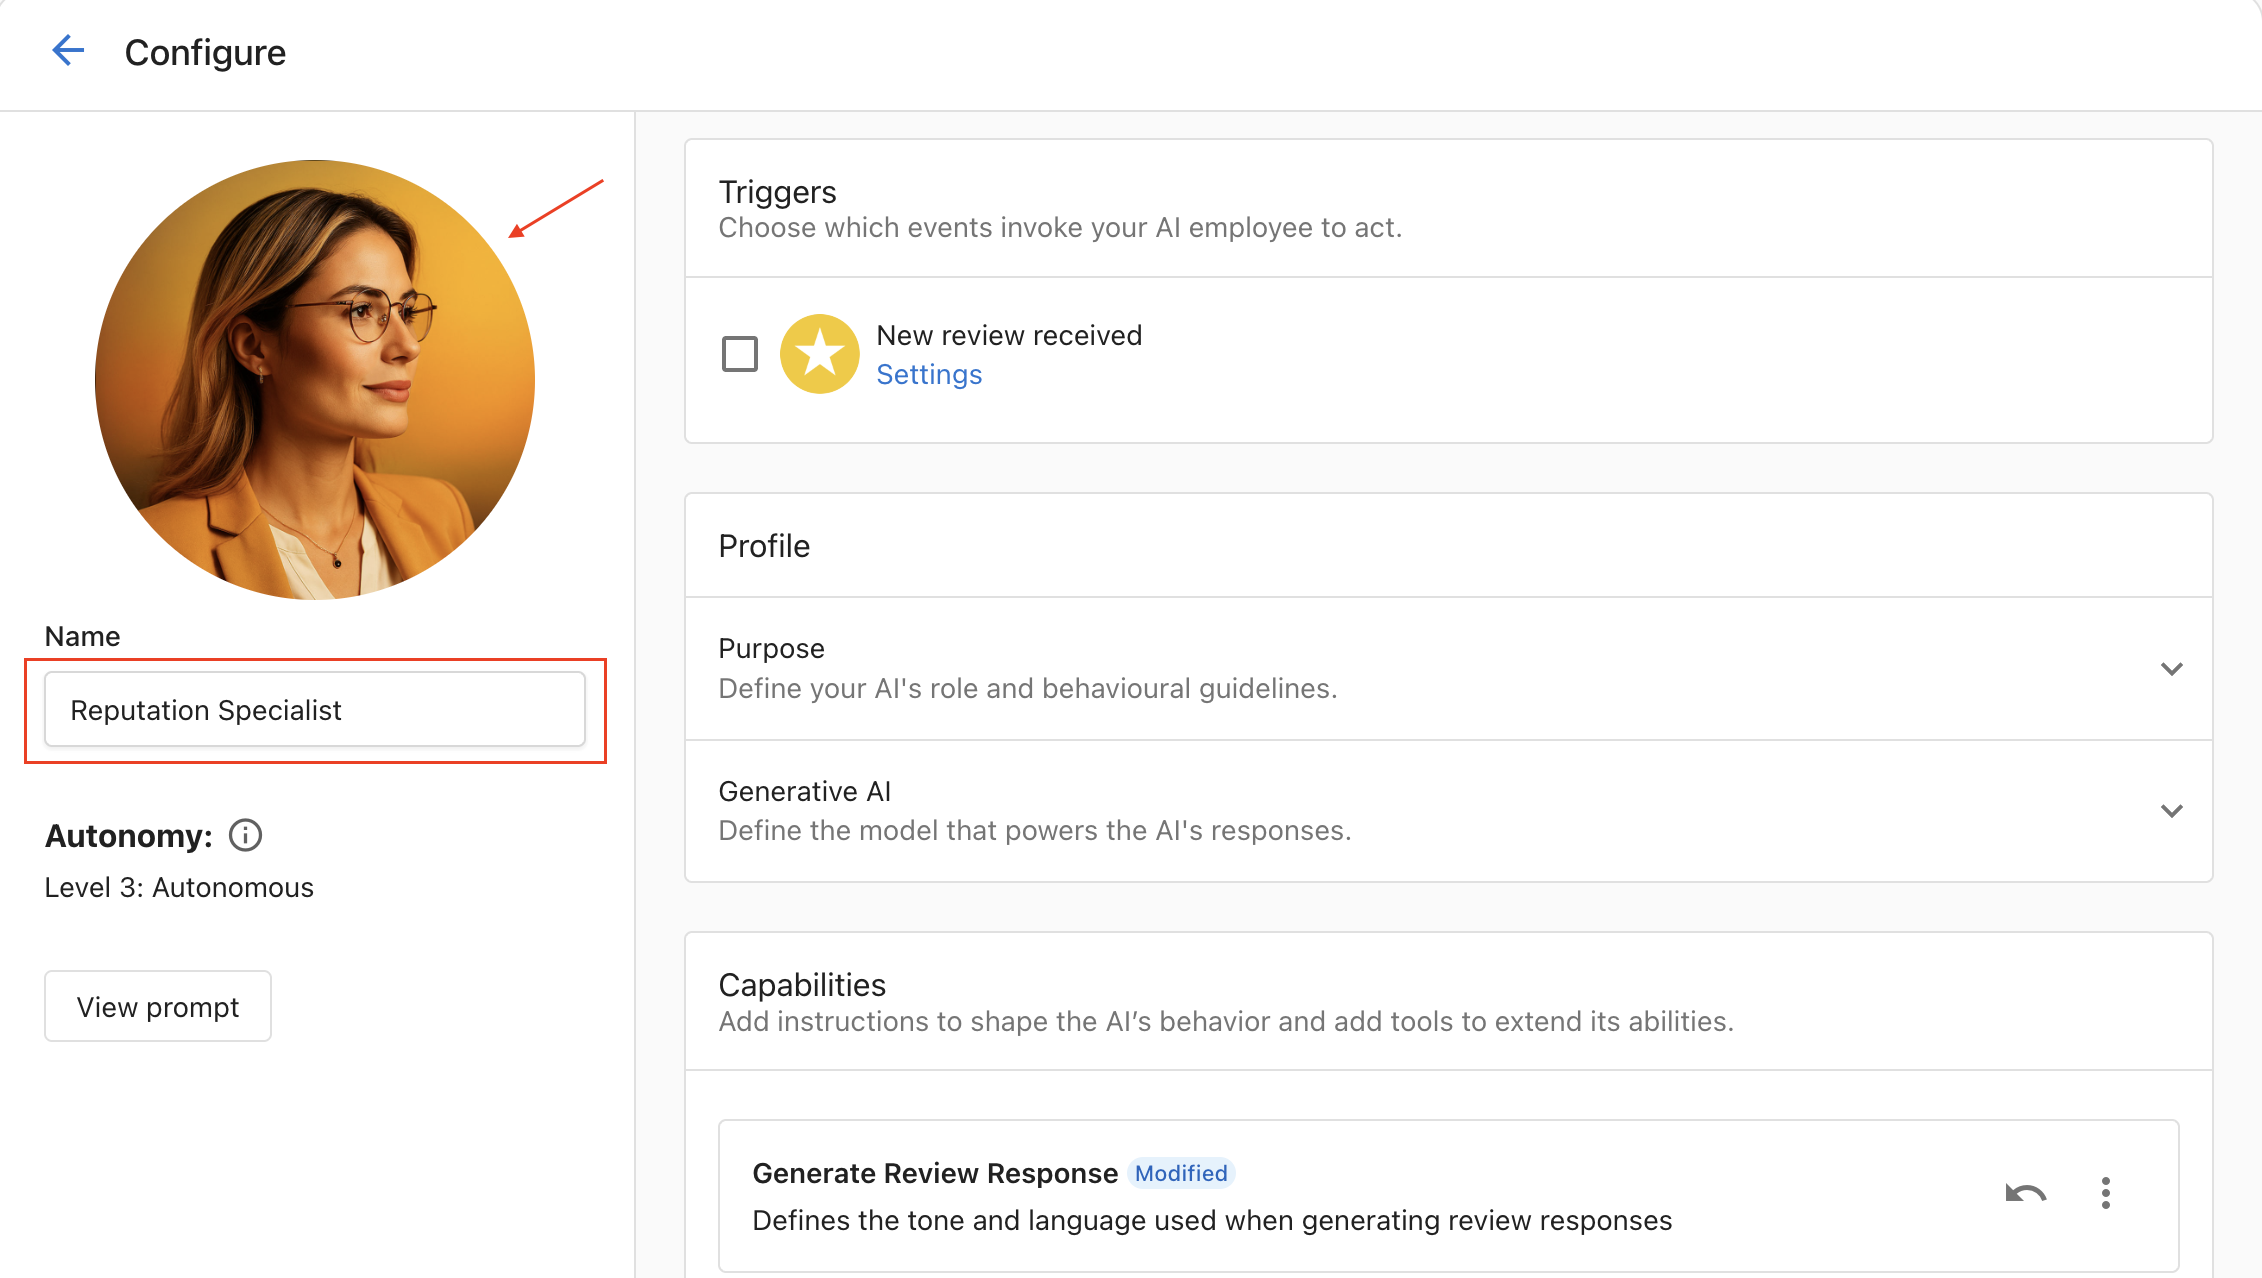
Task: Click the New review received trigger label
Action: pos(1009,335)
